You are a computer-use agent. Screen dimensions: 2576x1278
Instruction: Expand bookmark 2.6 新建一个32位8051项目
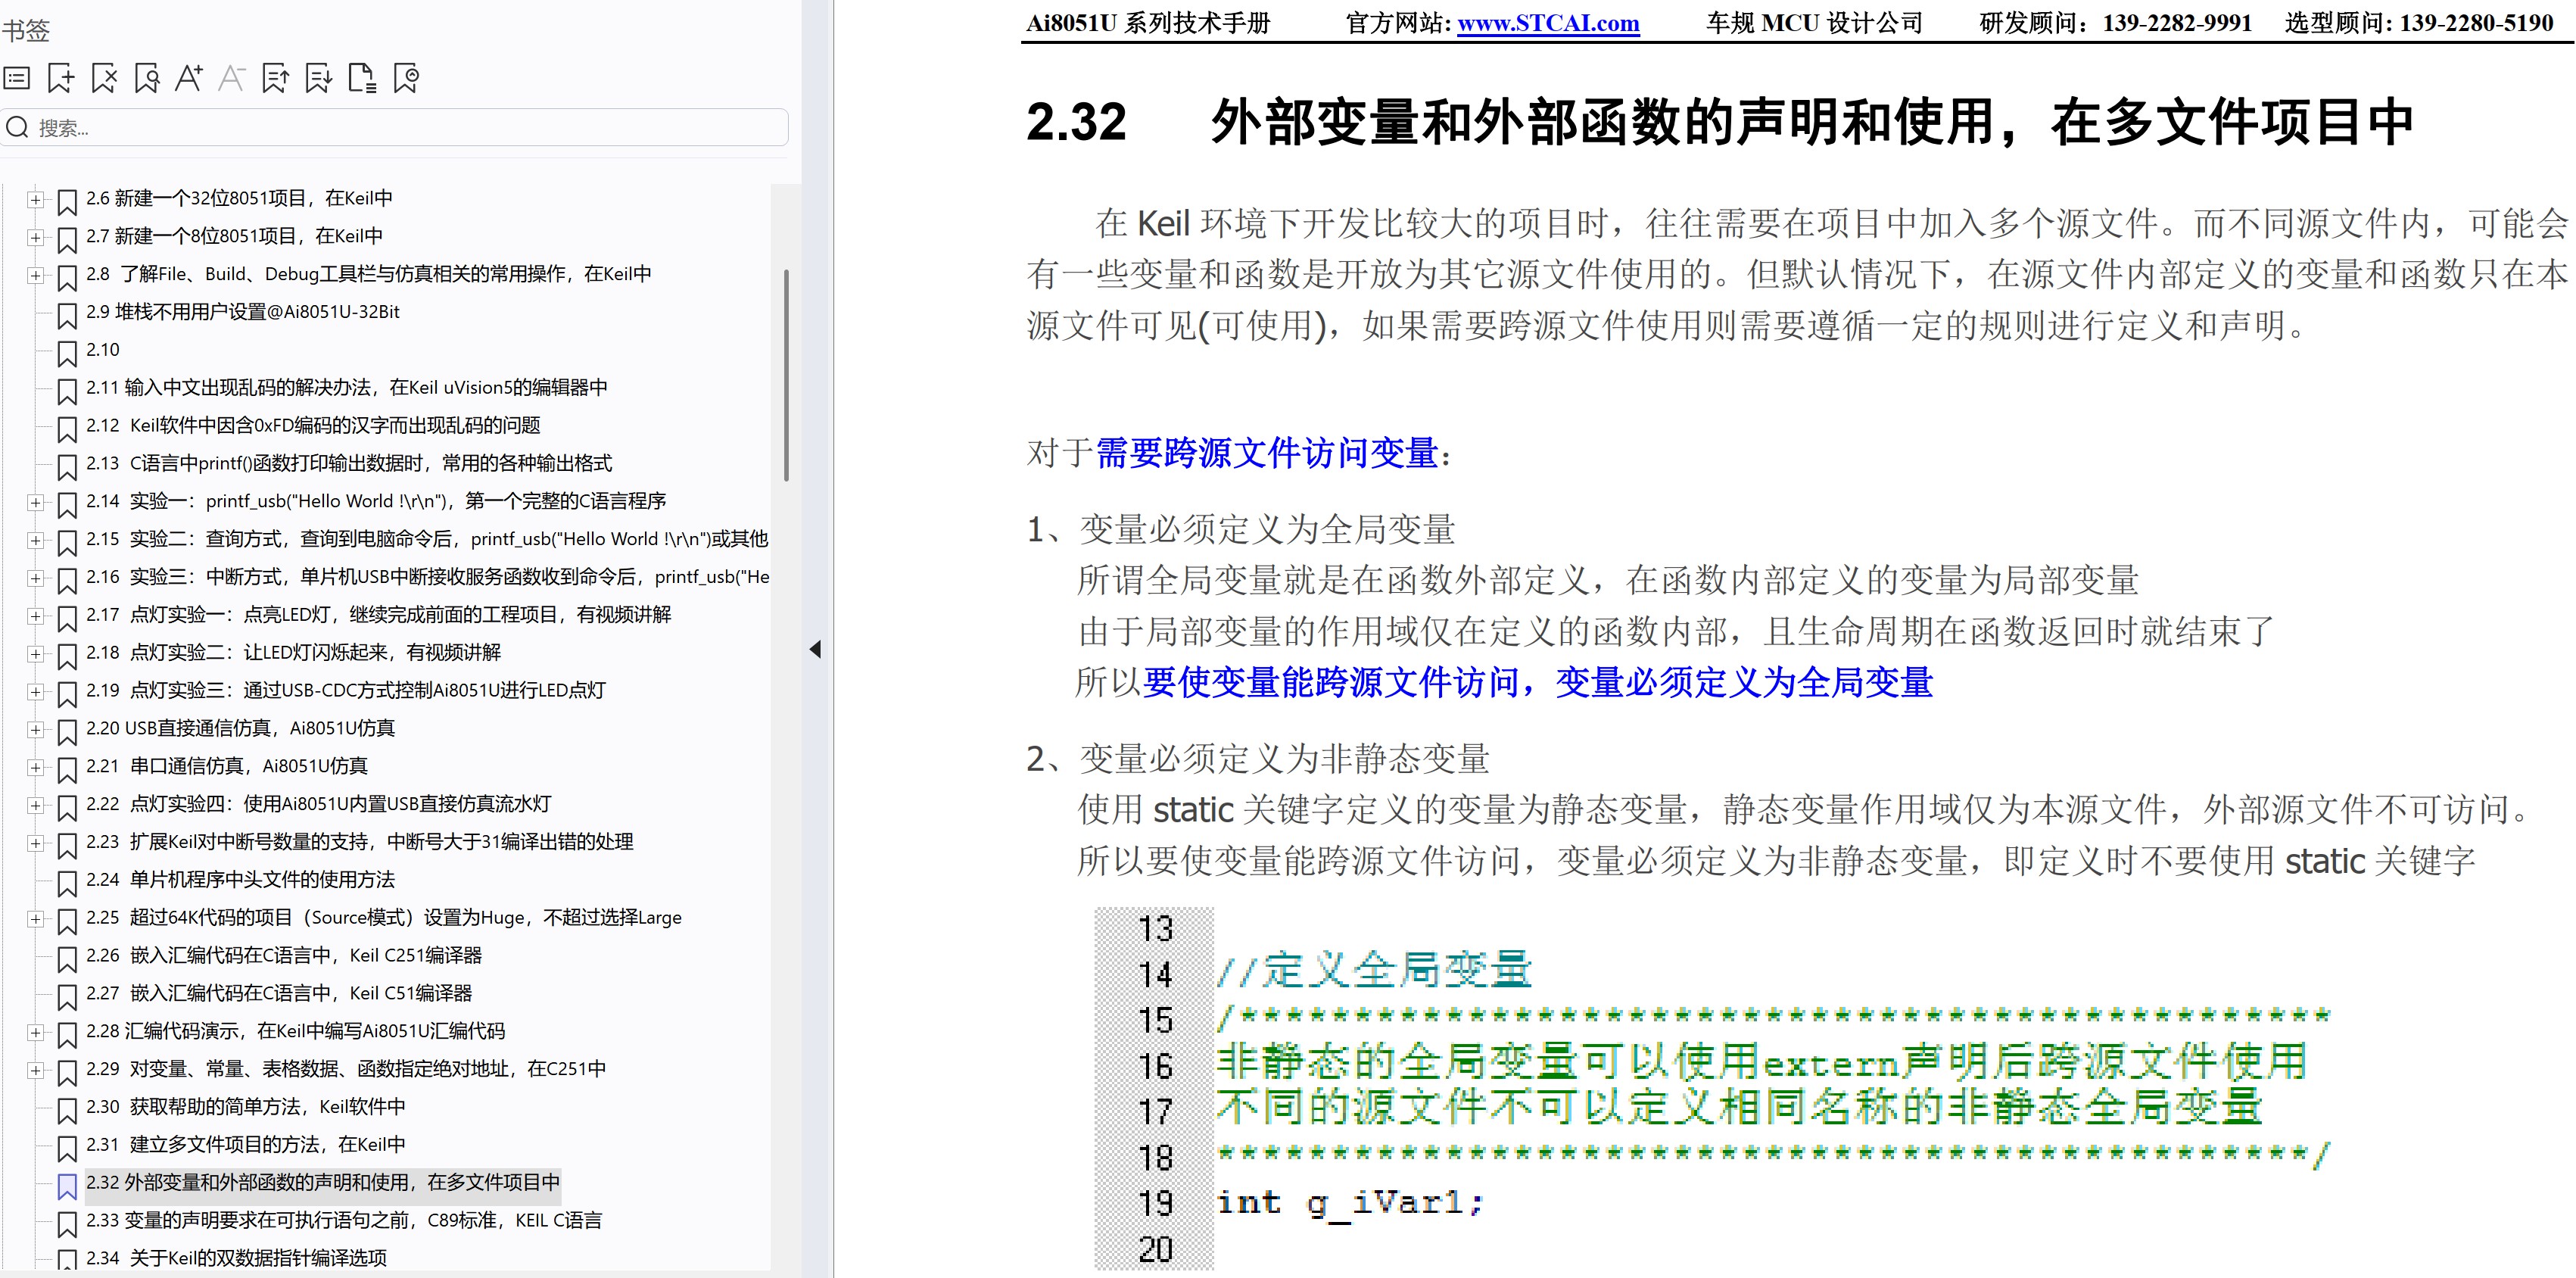point(36,199)
